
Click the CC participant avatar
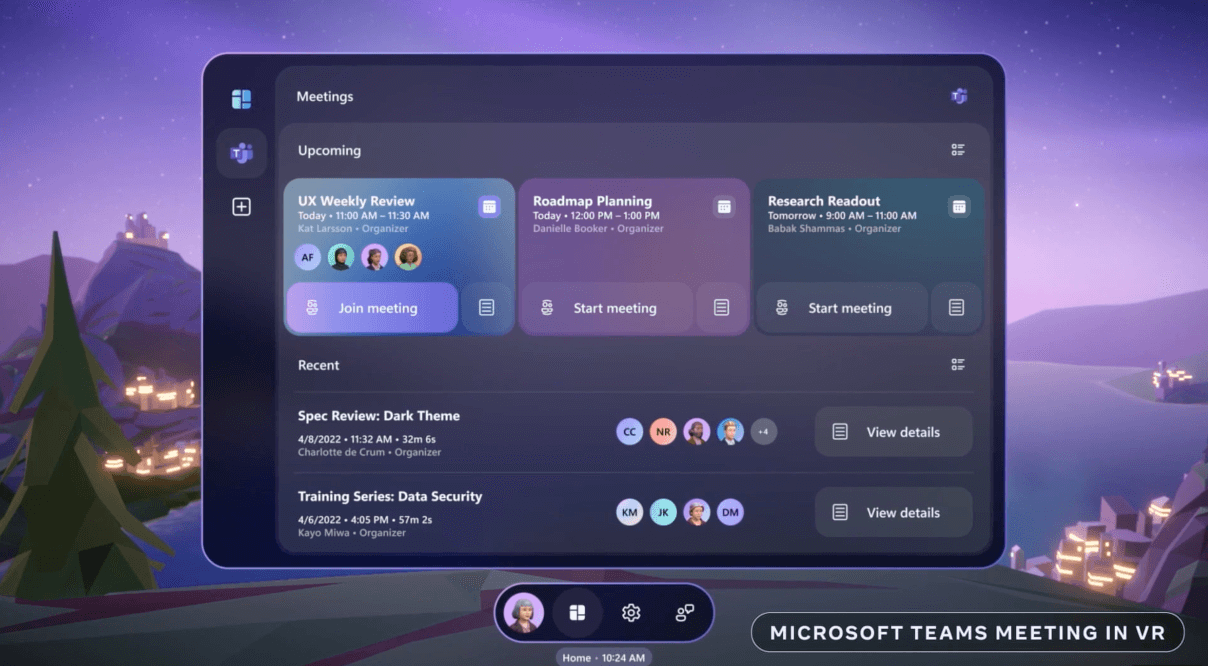pos(629,432)
